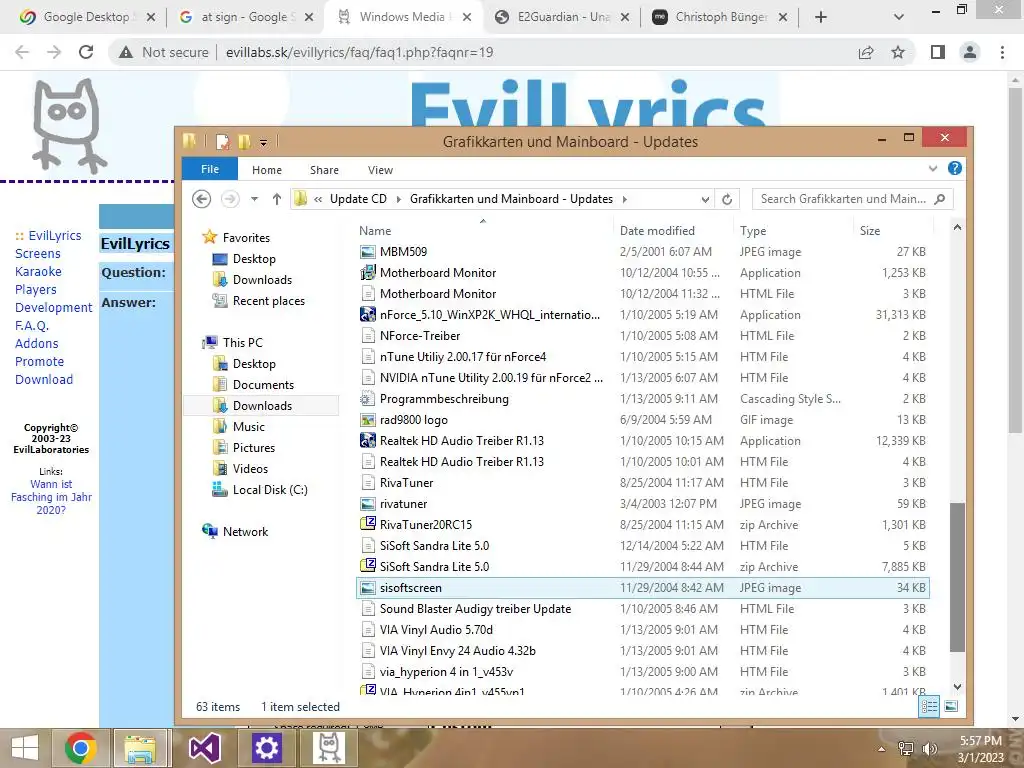Open the Chrome tab search dropdown
The width and height of the screenshot is (1024, 768).
pyautogui.click(x=899, y=17)
